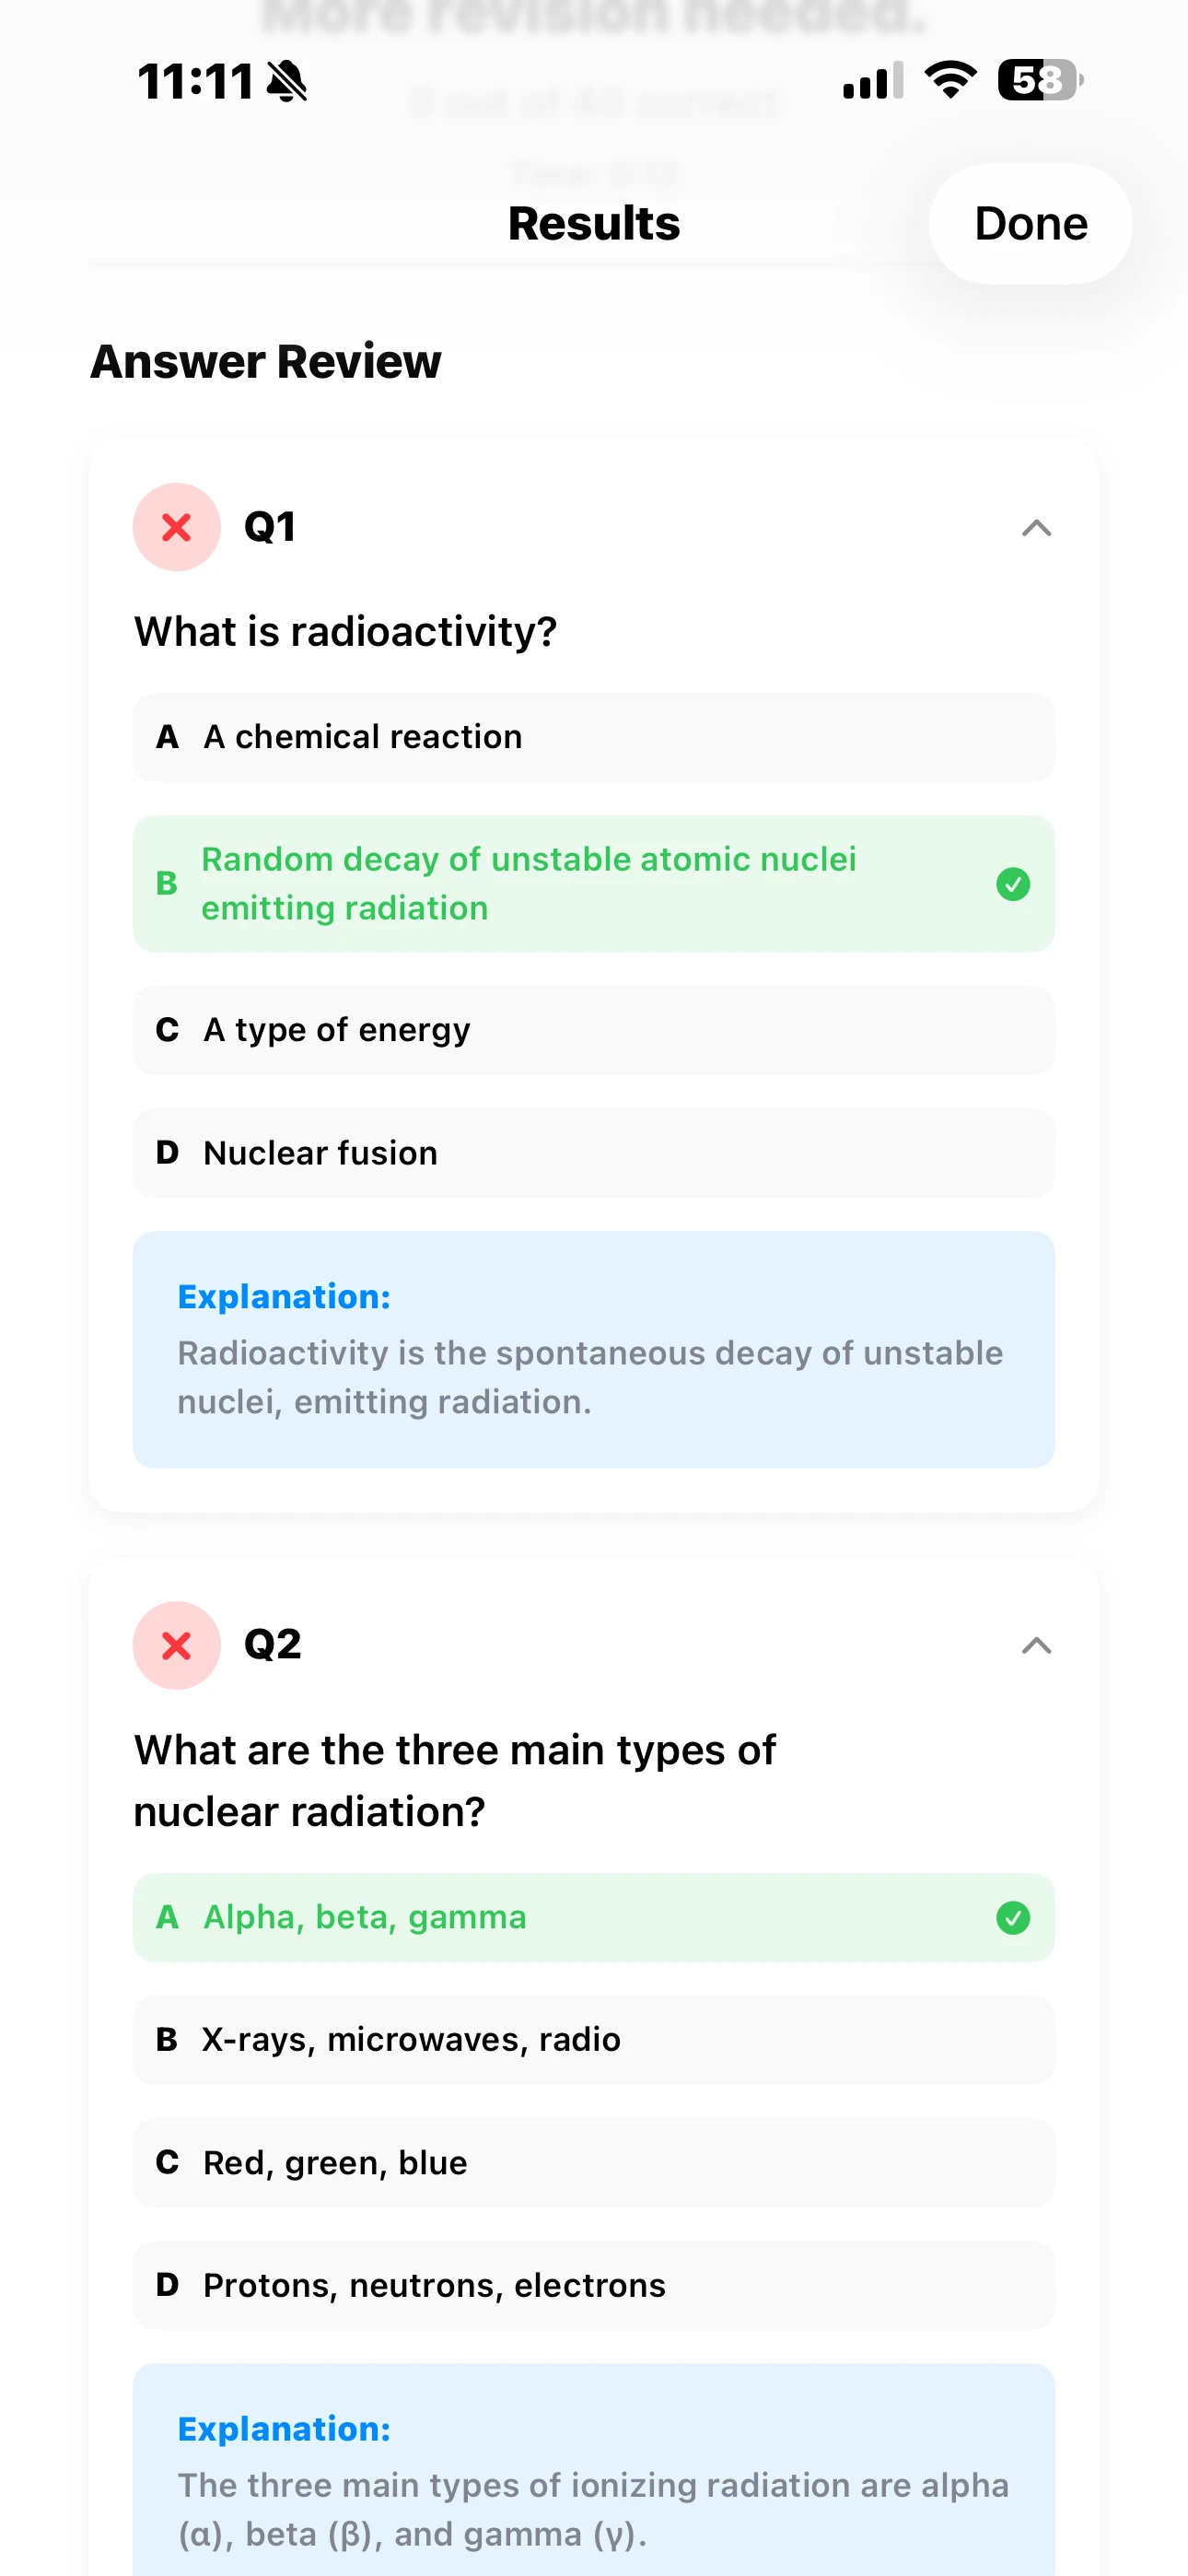This screenshot has height=2576, width=1188.
Task: Click the red X incorrect icon beside Q2
Action: pyautogui.click(x=176, y=1646)
